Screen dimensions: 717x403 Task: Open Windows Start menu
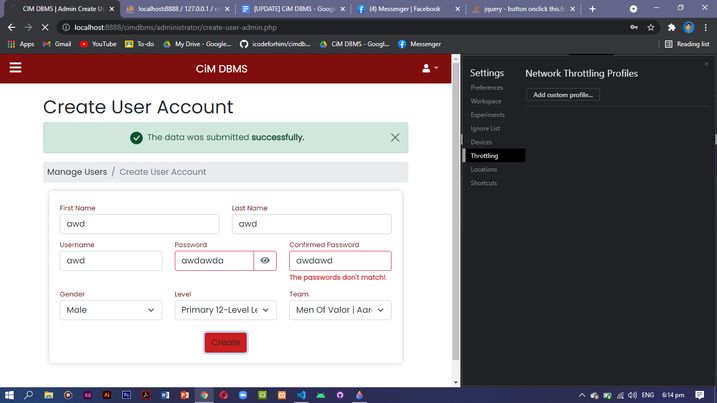pyautogui.click(x=9, y=395)
